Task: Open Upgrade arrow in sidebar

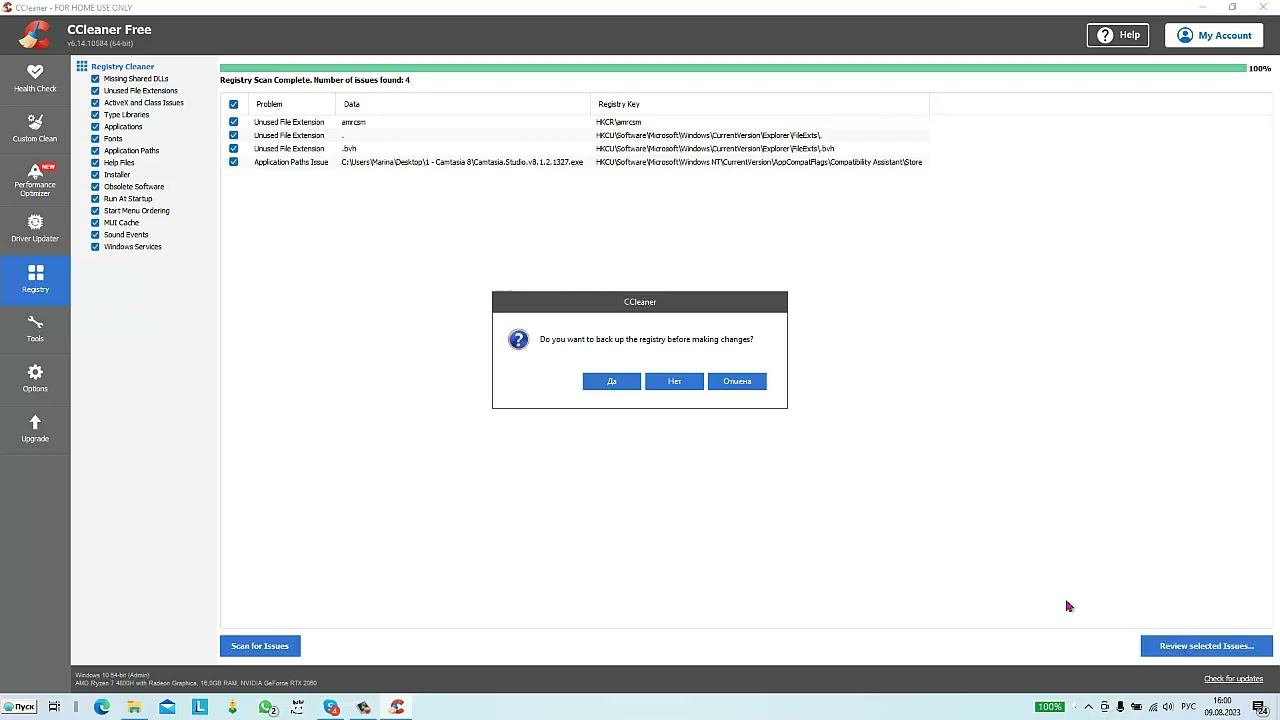Action: pos(35,428)
